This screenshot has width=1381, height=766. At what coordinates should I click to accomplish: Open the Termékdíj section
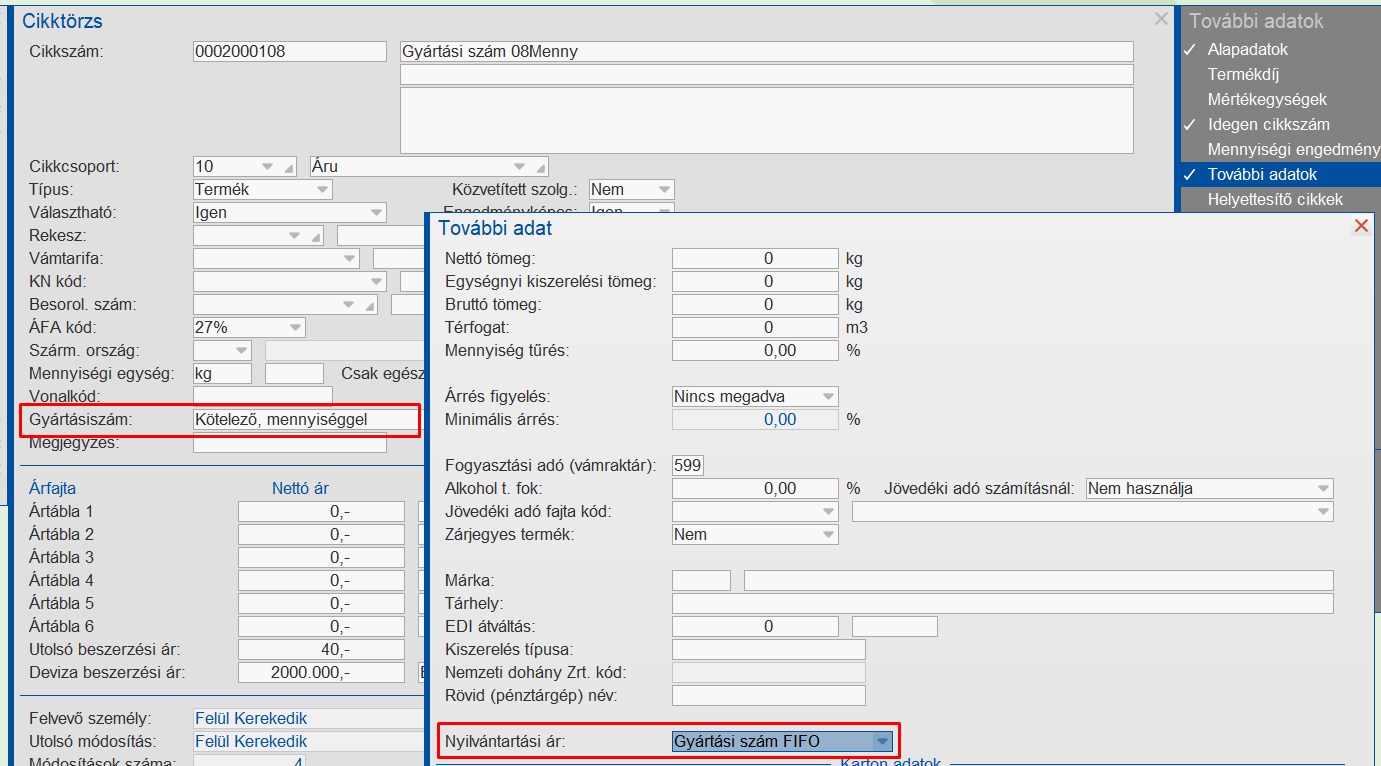pos(1243,75)
